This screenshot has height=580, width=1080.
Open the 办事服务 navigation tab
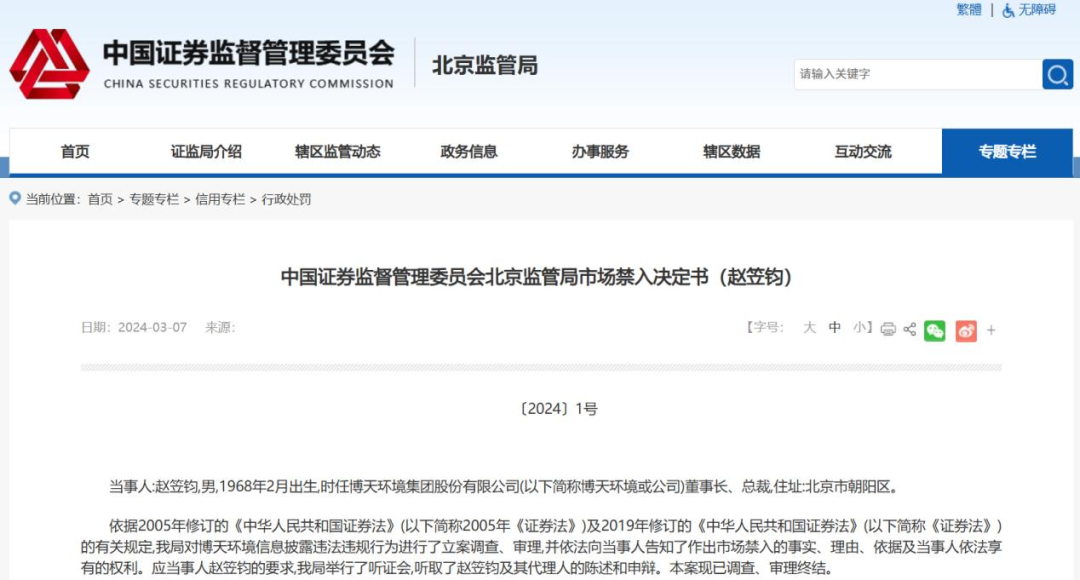[x=600, y=152]
